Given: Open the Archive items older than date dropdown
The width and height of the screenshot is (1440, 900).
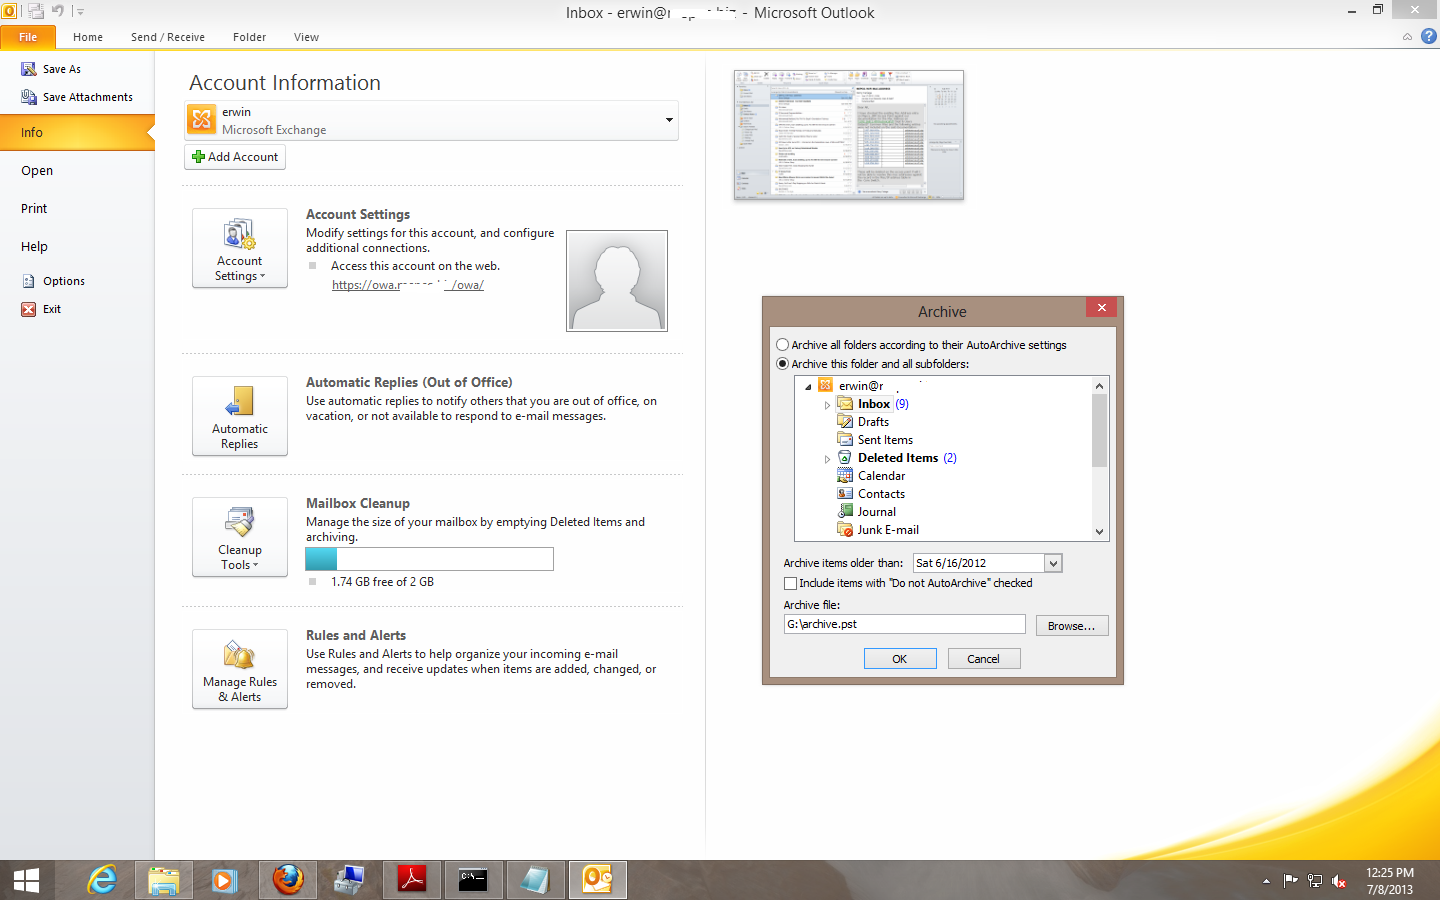Looking at the screenshot, I should pyautogui.click(x=1053, y=564).
